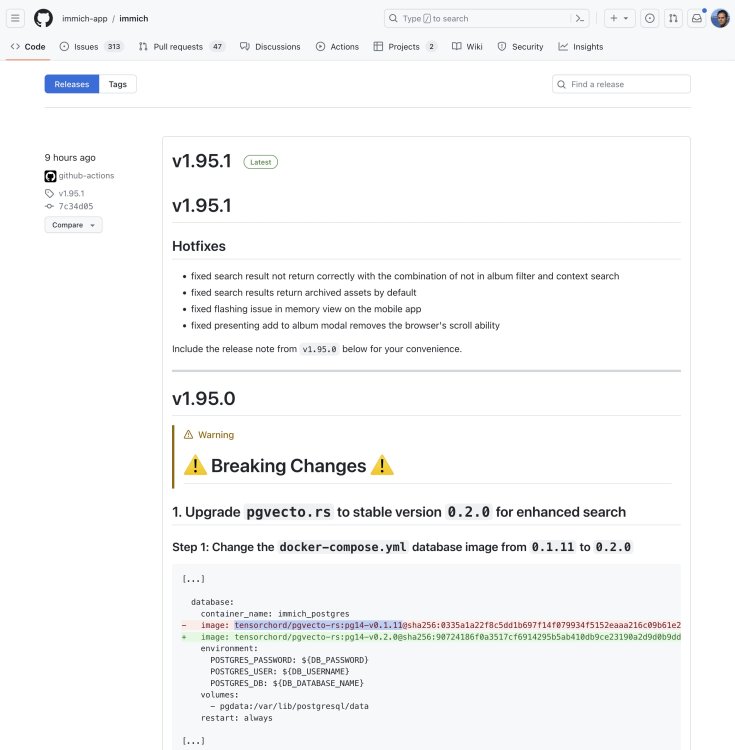Click the GitHub logo icon
Viewport: 735px width, 750px height.
[43, 19]
